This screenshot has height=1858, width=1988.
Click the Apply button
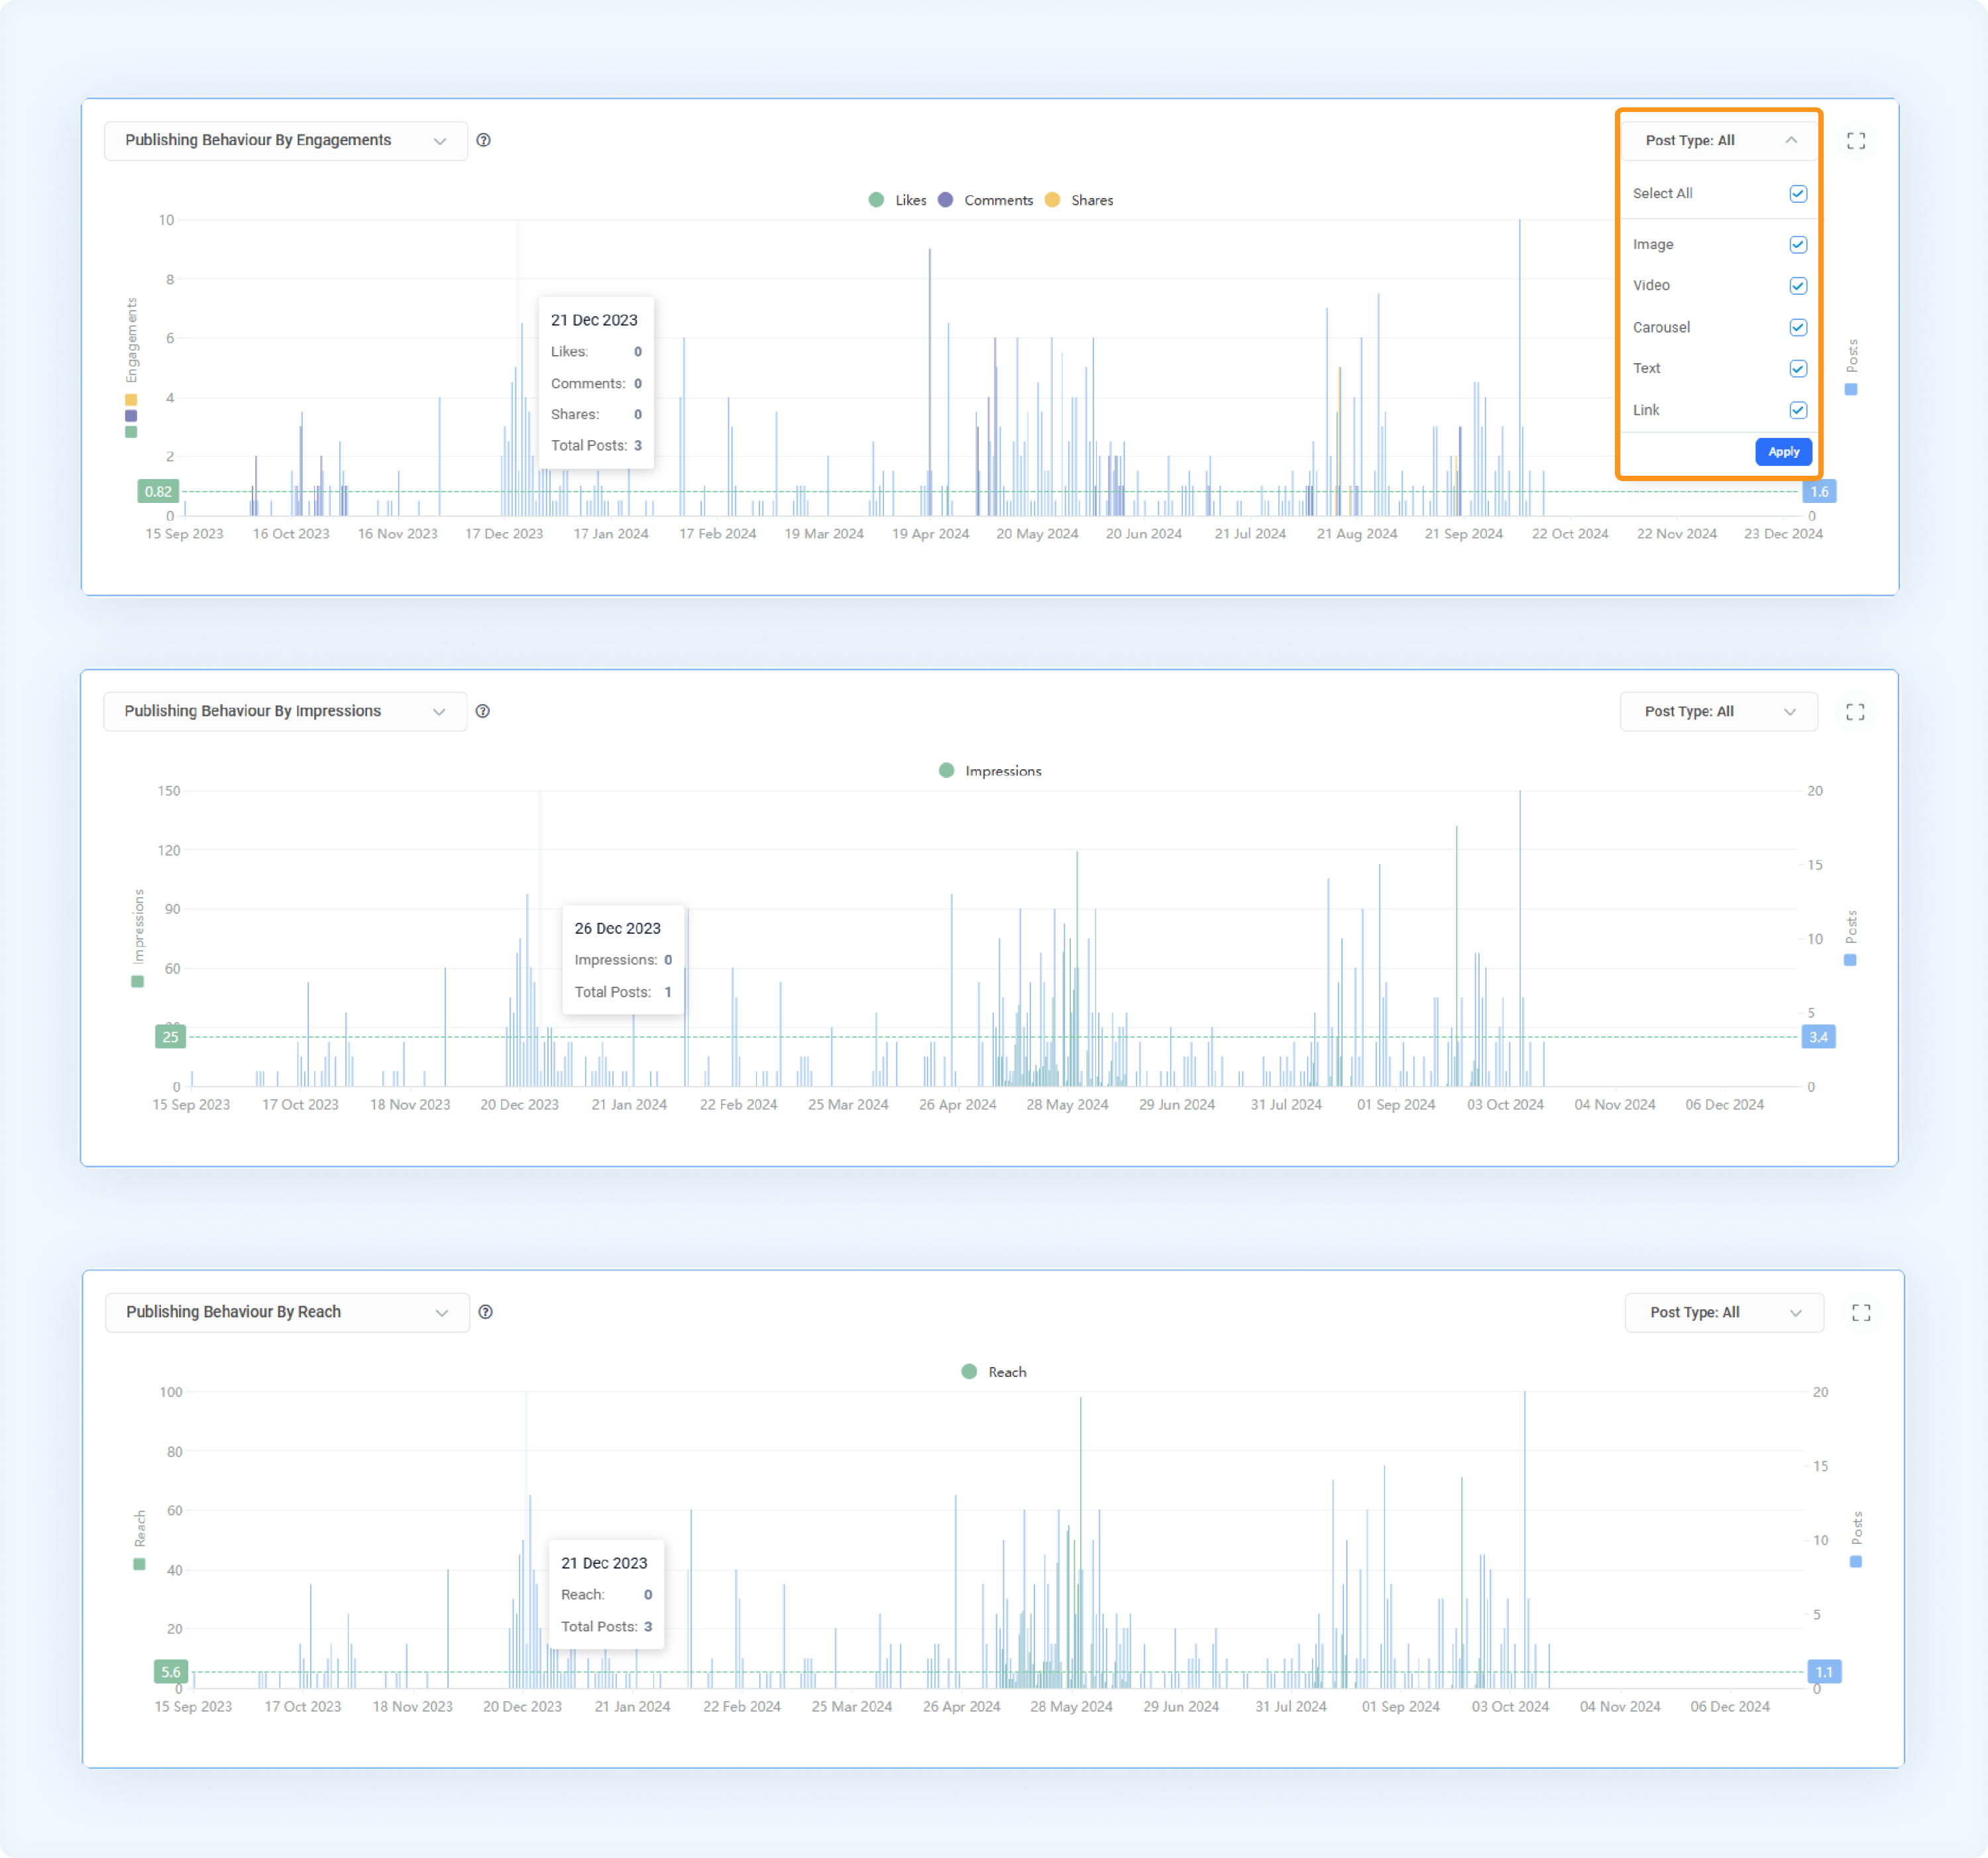tap(1783, 452)
